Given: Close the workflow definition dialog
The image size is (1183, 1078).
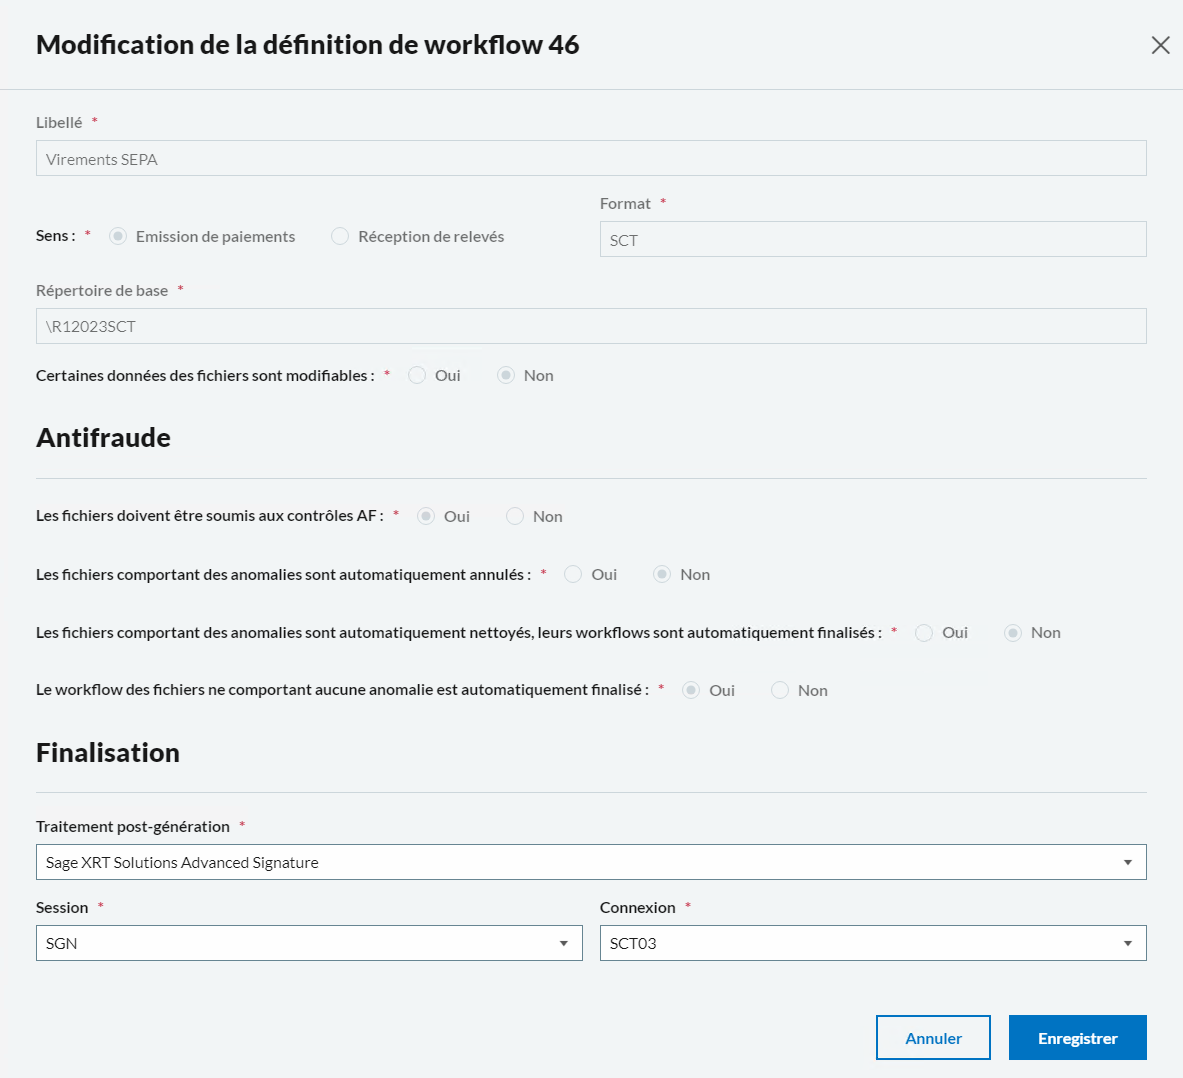Looking at the screenshot, I should pos(1160,45).
